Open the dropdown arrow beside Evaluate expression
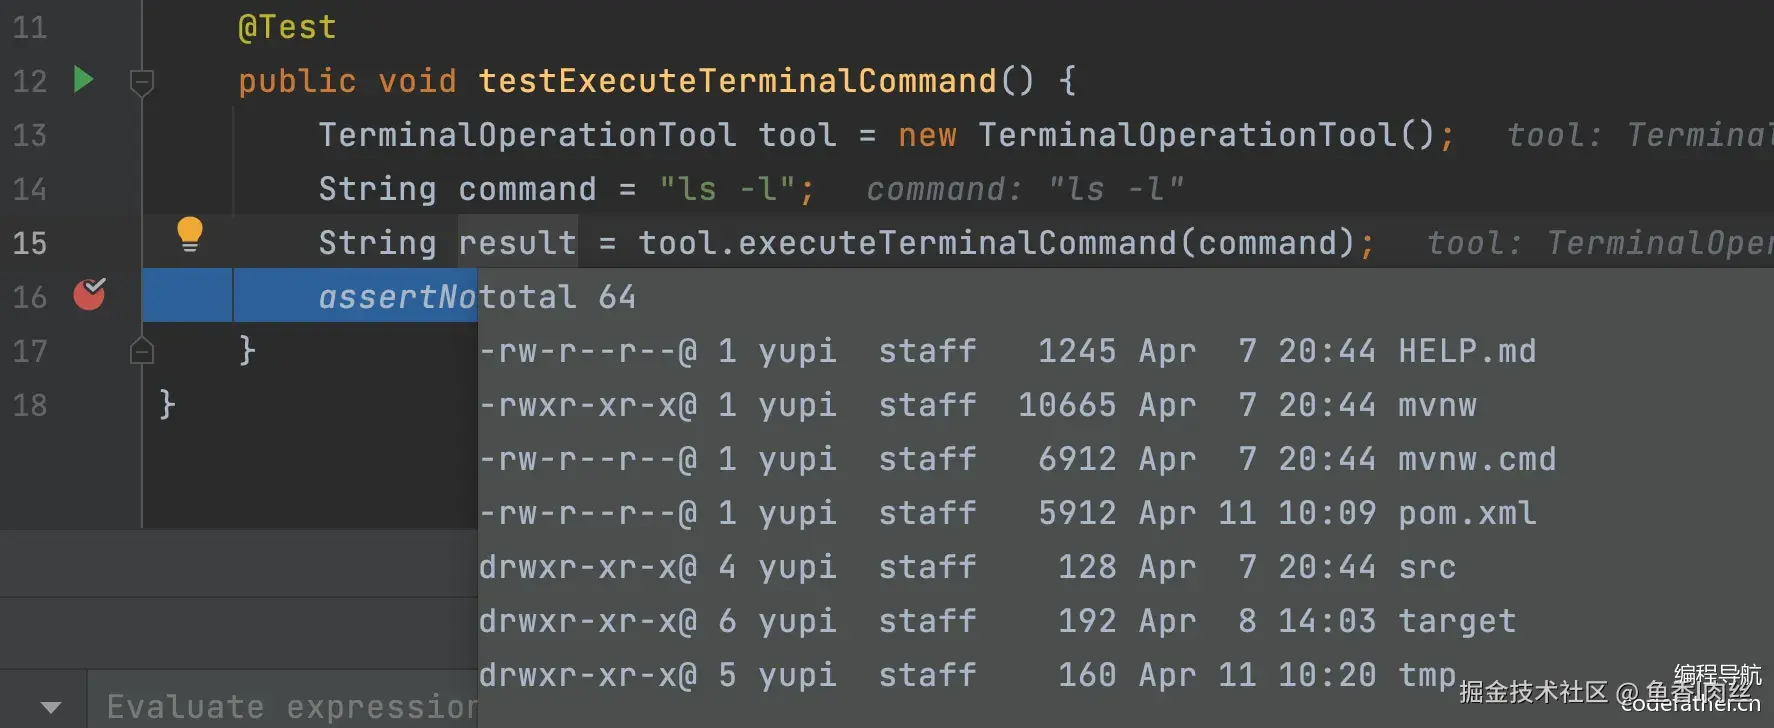Image resolution: width=1774 pixels, height=728 pixels. pos(51,707)
